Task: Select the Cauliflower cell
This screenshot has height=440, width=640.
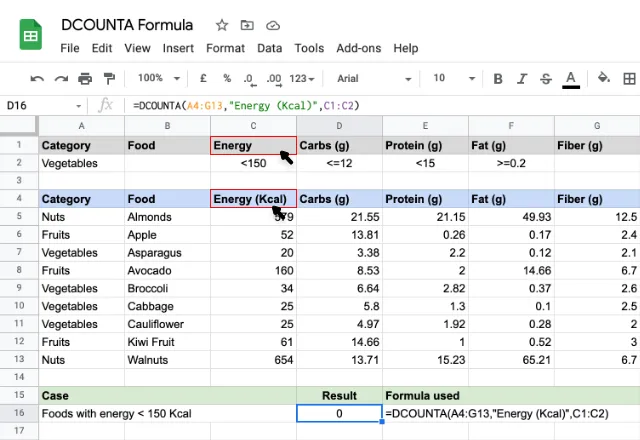Action: [x=167, y=324]
